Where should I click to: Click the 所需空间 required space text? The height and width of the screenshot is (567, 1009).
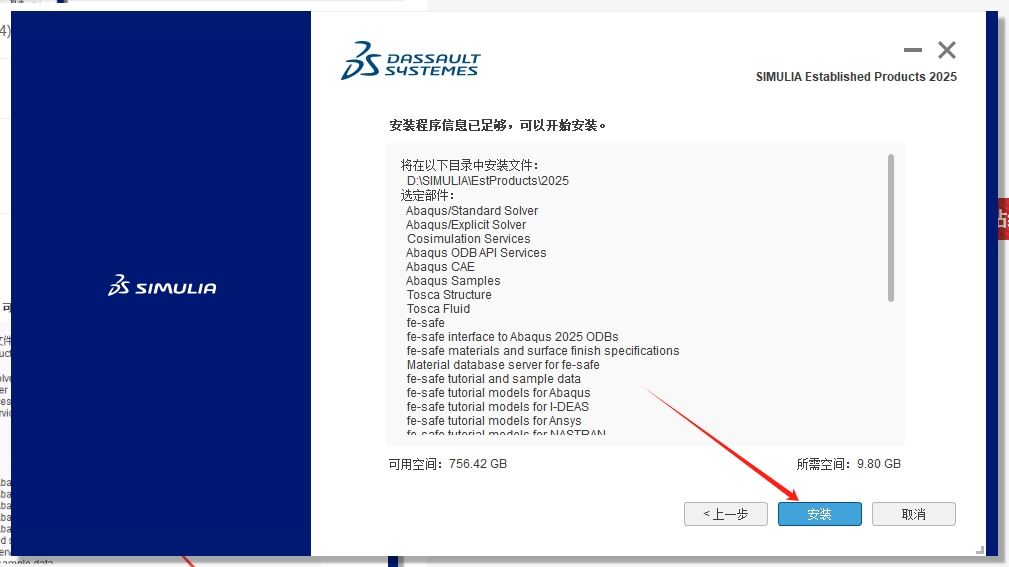tap(848, 464)
